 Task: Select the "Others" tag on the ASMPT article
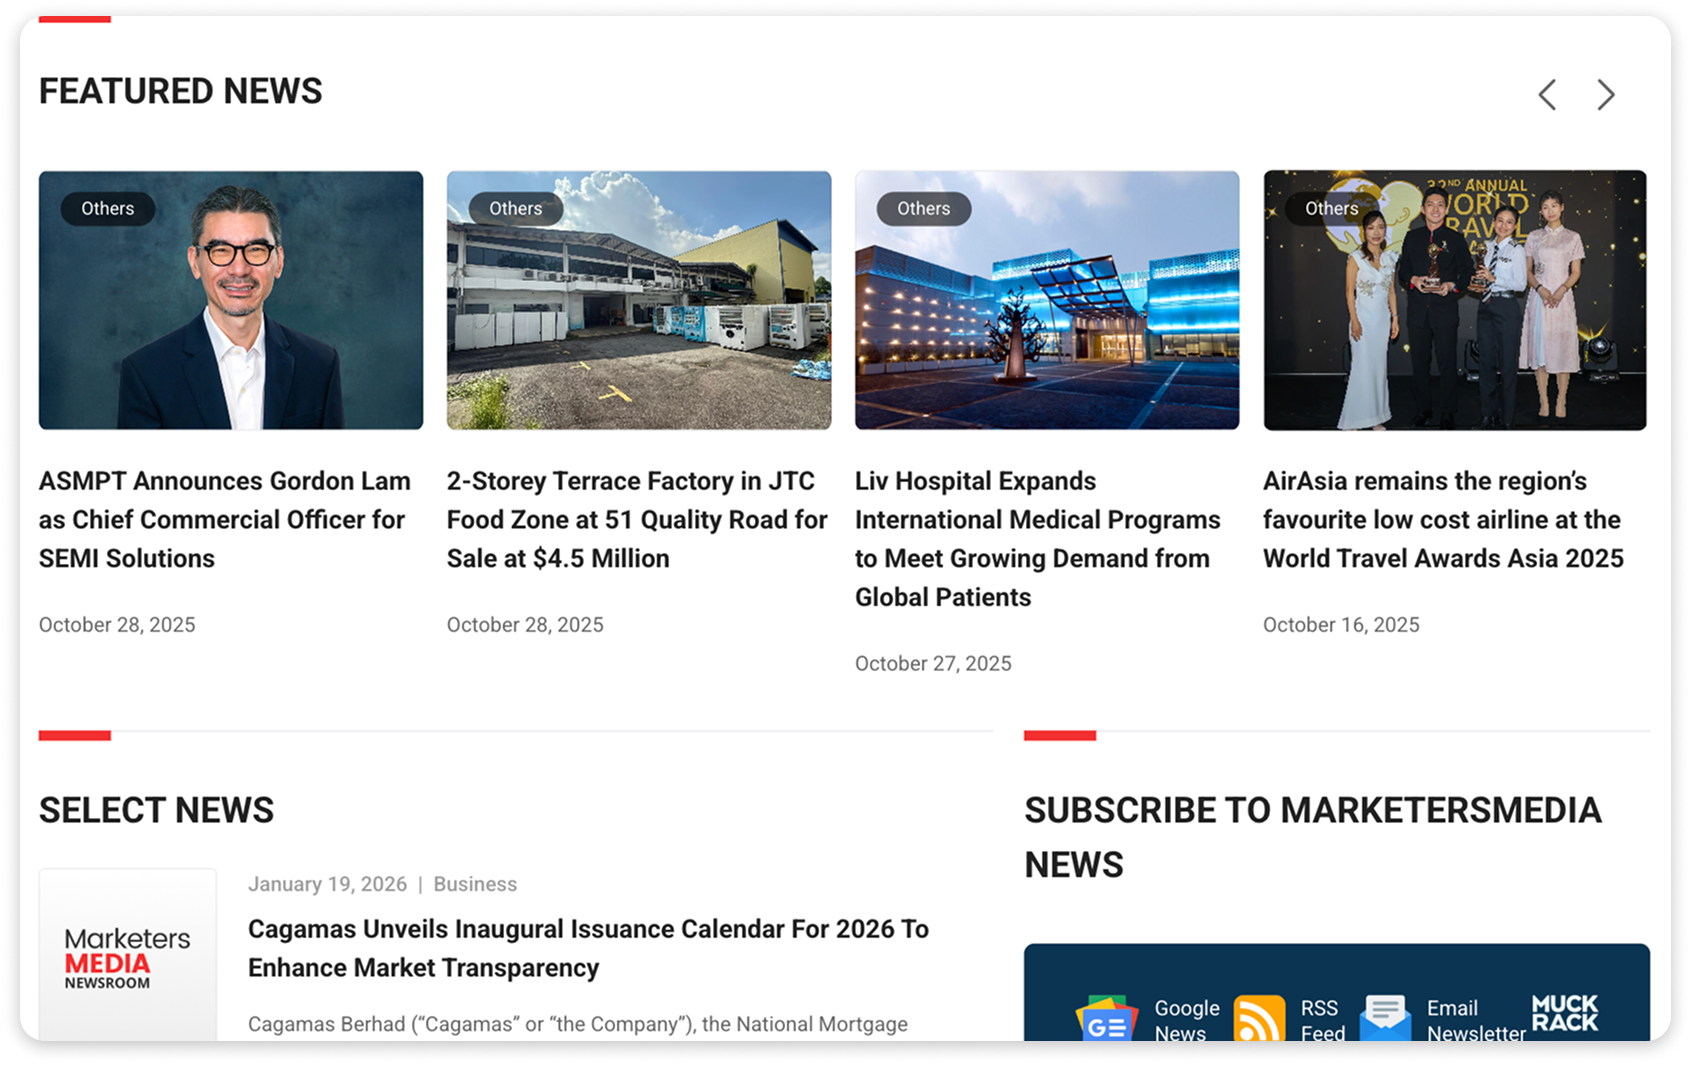[x=107, y=208]
